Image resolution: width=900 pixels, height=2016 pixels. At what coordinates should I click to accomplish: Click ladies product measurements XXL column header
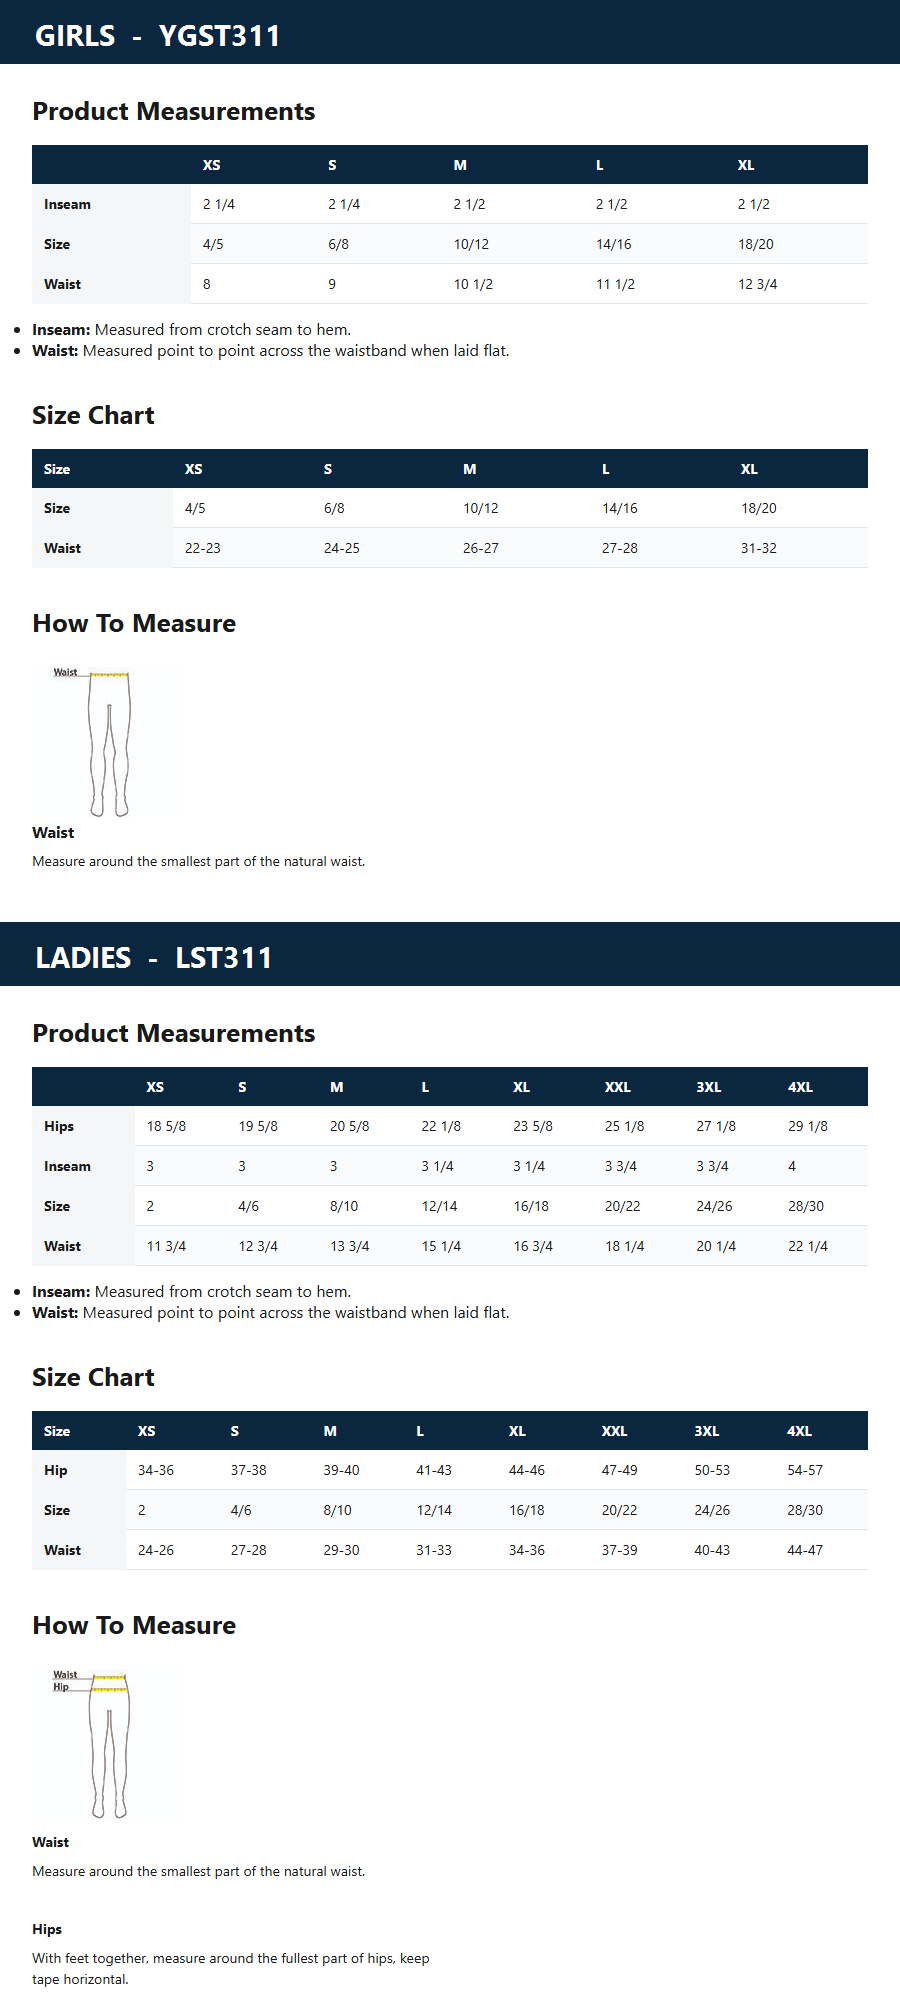click(618, 1087)
